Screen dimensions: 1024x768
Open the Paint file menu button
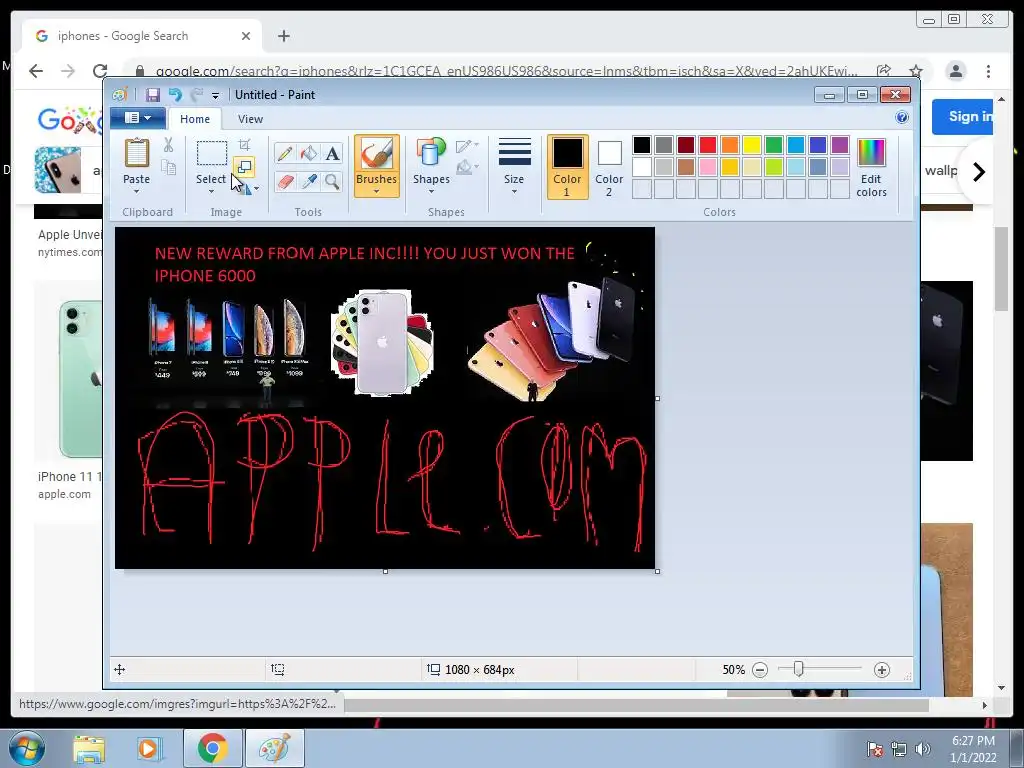point(138,118)
